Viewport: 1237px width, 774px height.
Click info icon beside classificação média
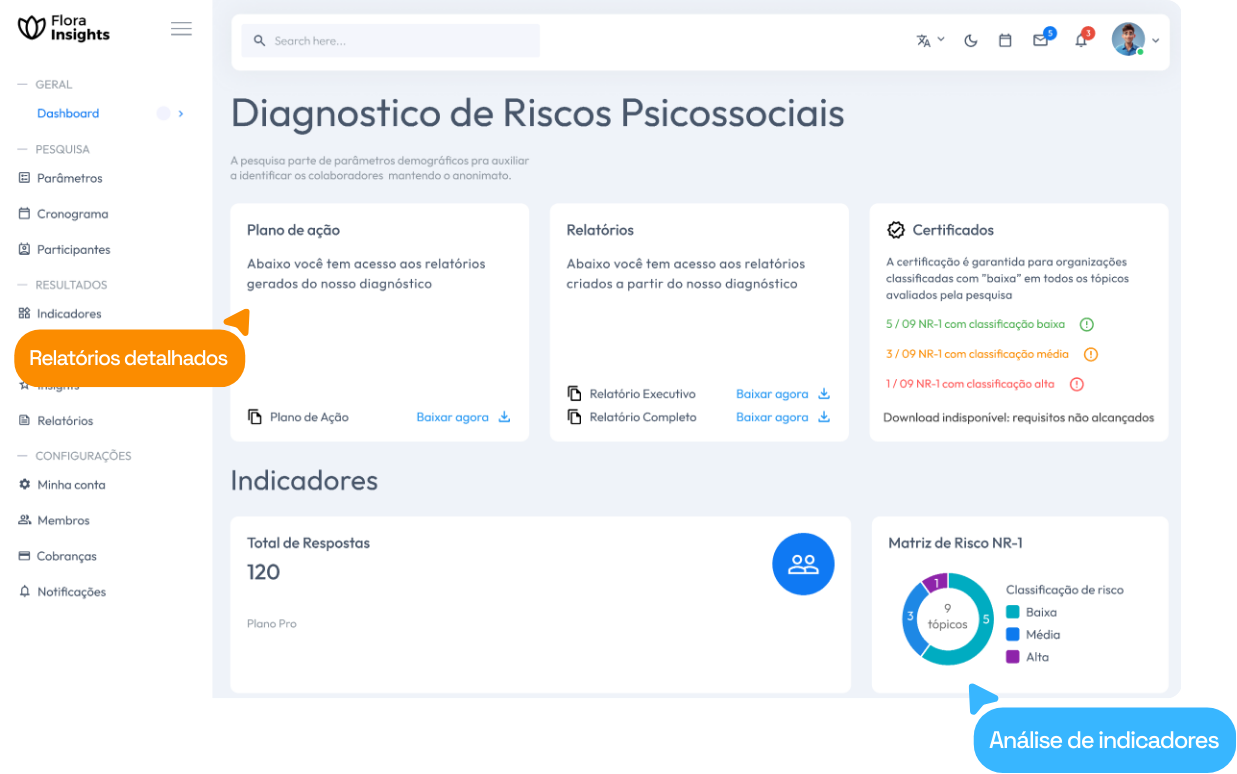point(1091,354)
